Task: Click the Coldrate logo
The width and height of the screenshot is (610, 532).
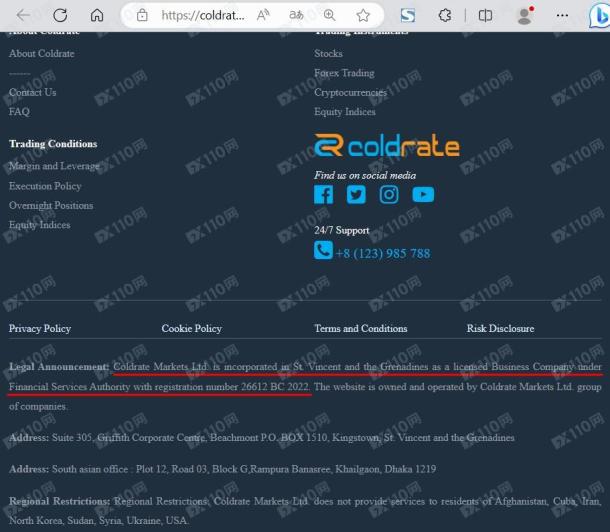Action: (387, 145)
